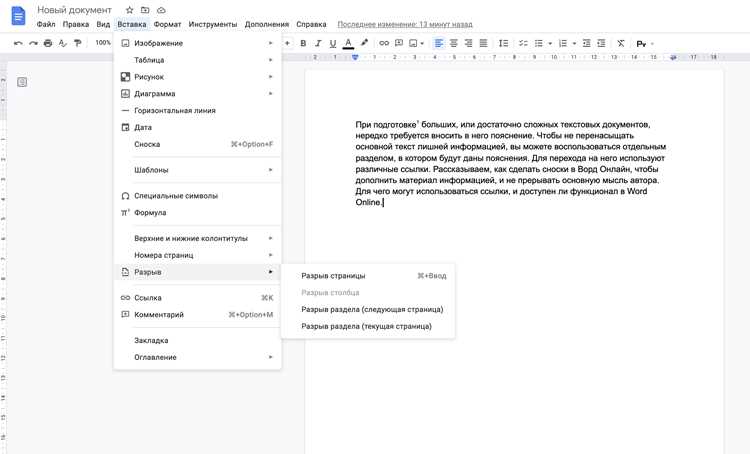Expand the Номера страниц submenu
Screen dimensions: 750x454
click(198, 255)
